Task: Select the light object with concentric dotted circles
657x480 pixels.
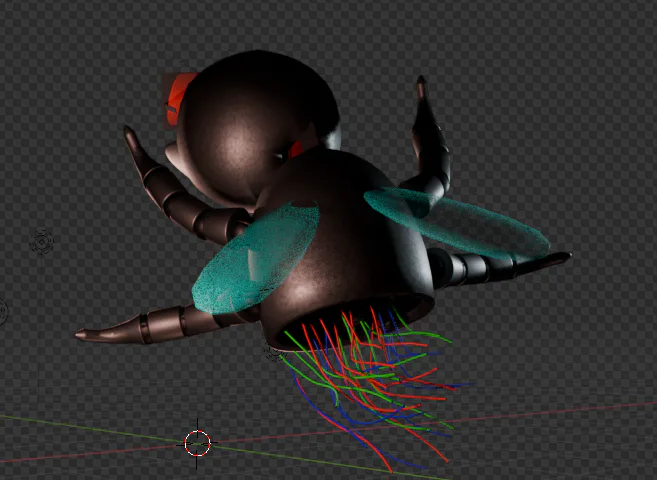Action: pos(42,242)
